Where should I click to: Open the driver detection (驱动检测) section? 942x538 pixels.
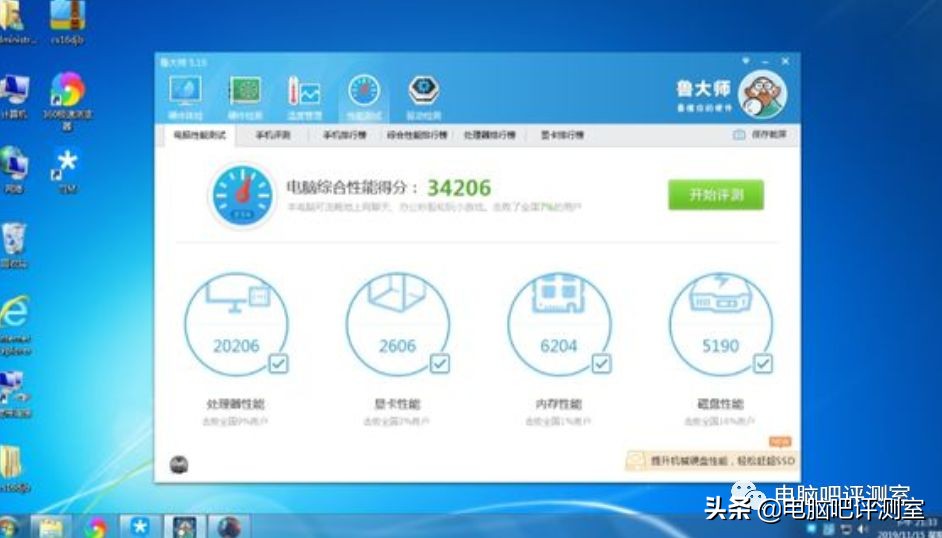[424, 97]
